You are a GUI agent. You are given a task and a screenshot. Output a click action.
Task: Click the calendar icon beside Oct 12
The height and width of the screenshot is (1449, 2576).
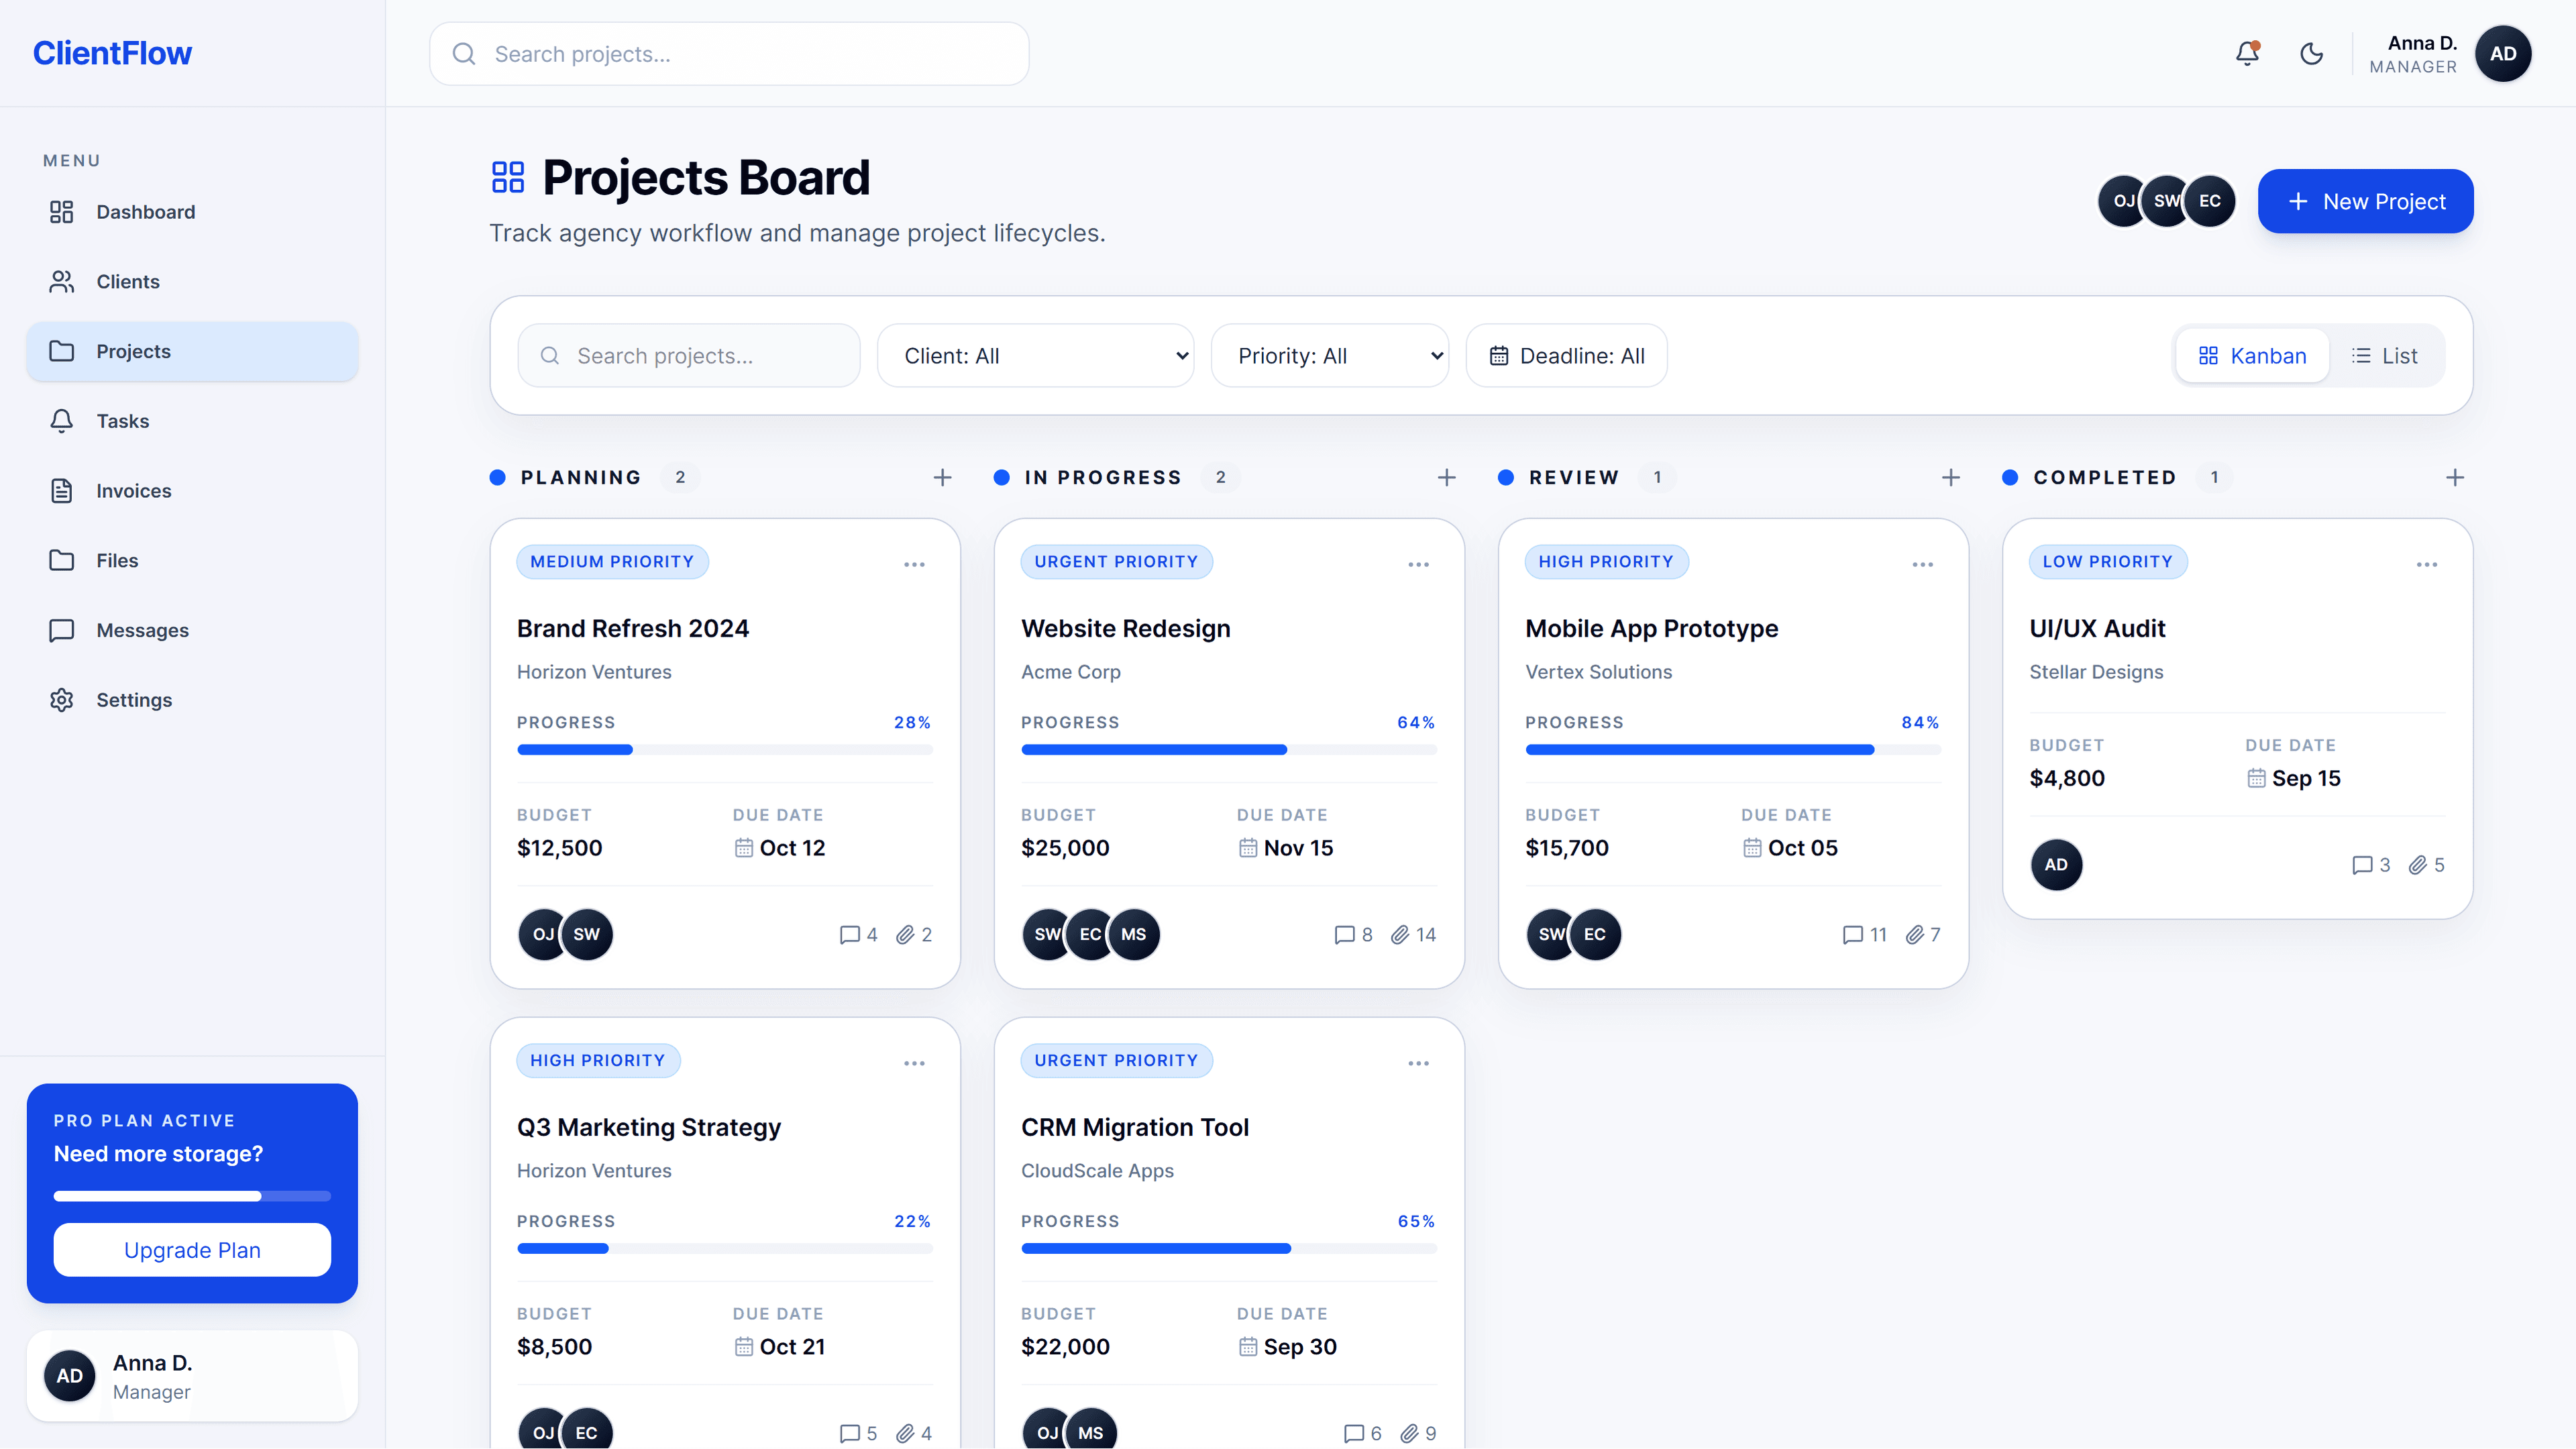click(x=743, y=847)
